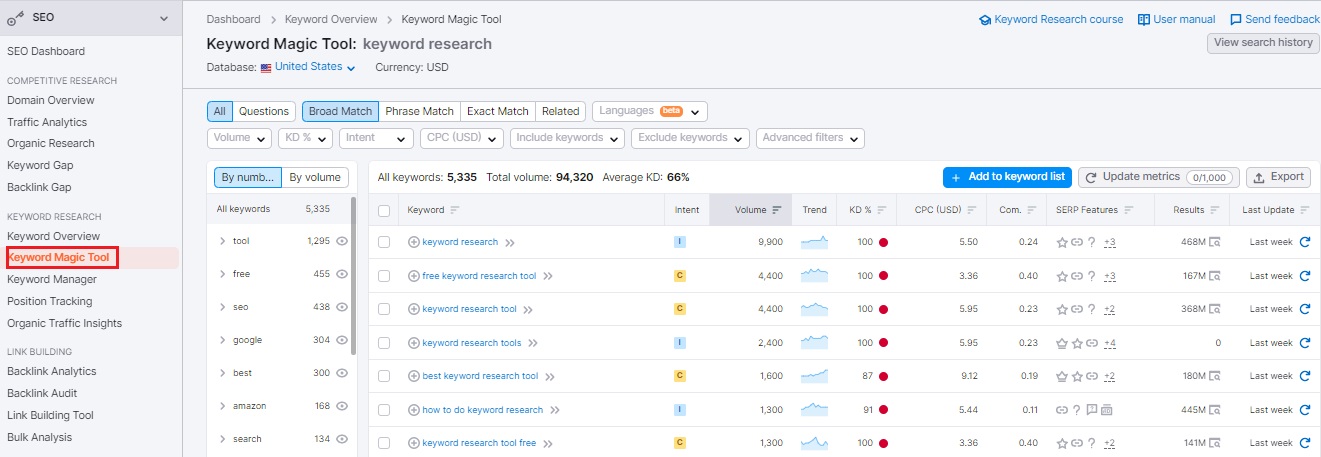View SERP icon next to 167M results

[1215, 276]
